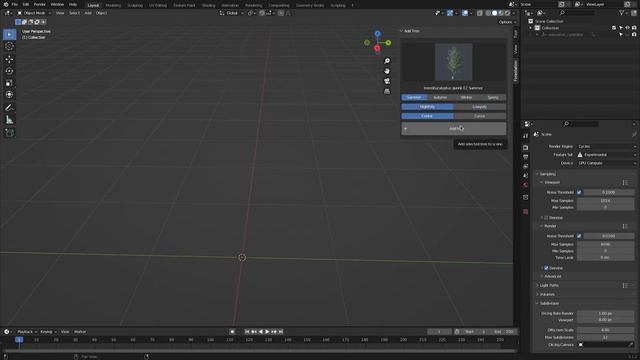Select the Spring season option
The height and width of the screenshot is (360, 640).
point(493,98)
